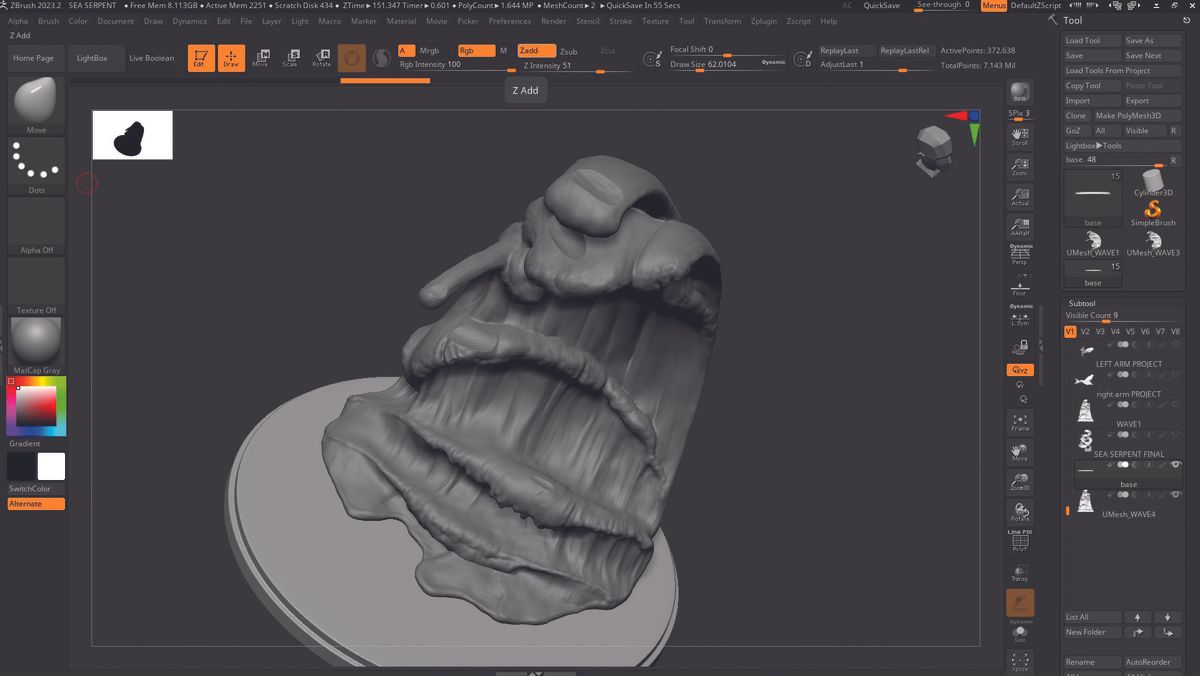The height and width of the screenshot is (676, 1200).
Task: Open the Zplugin menu
Action: 763,21
